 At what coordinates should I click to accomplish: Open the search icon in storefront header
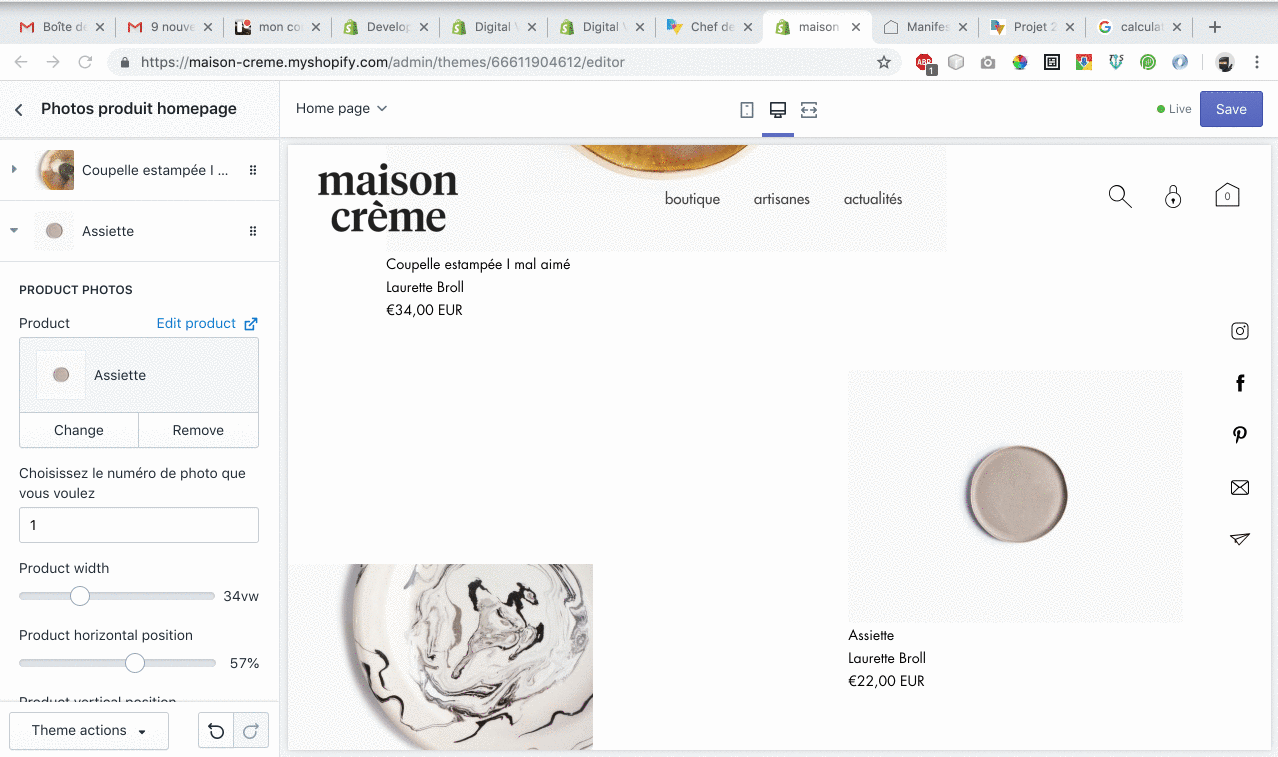[1119, 196]
